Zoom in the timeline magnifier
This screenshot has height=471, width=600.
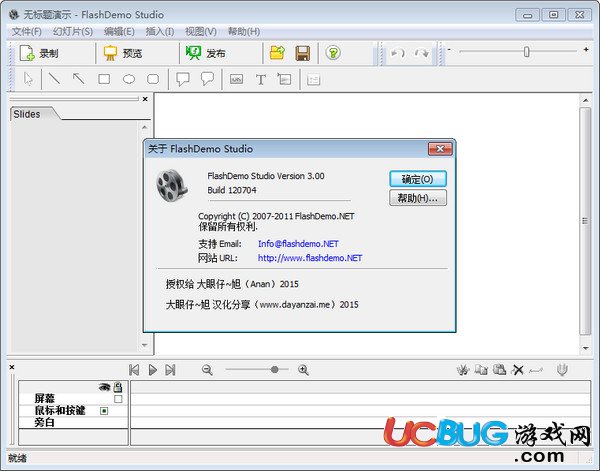point(303,370)
